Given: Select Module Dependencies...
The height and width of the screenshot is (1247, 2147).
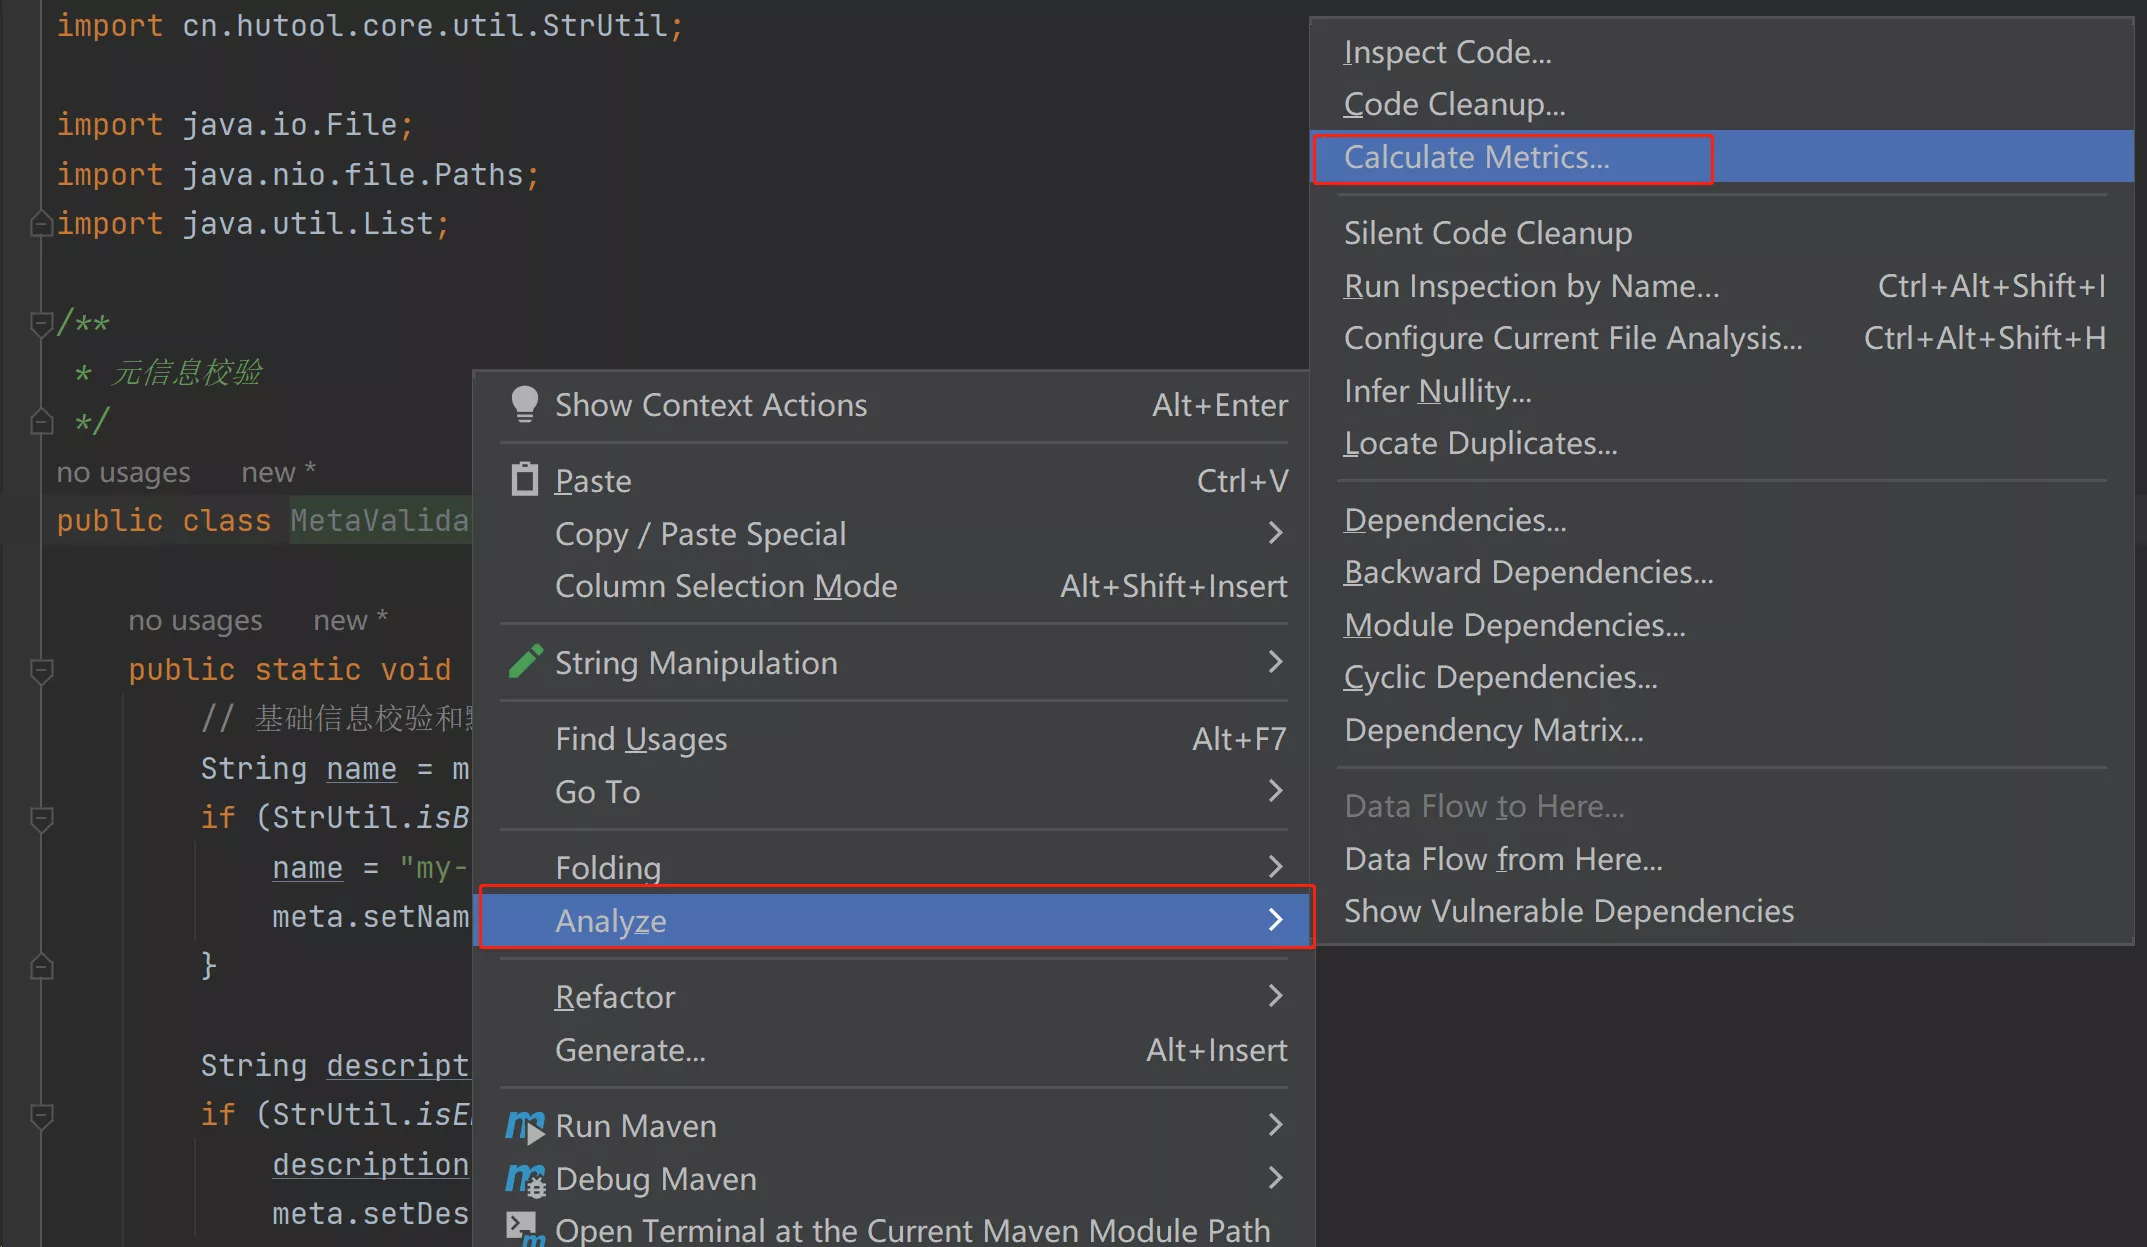Looking at the screenshot, I should click(1722, 625).
